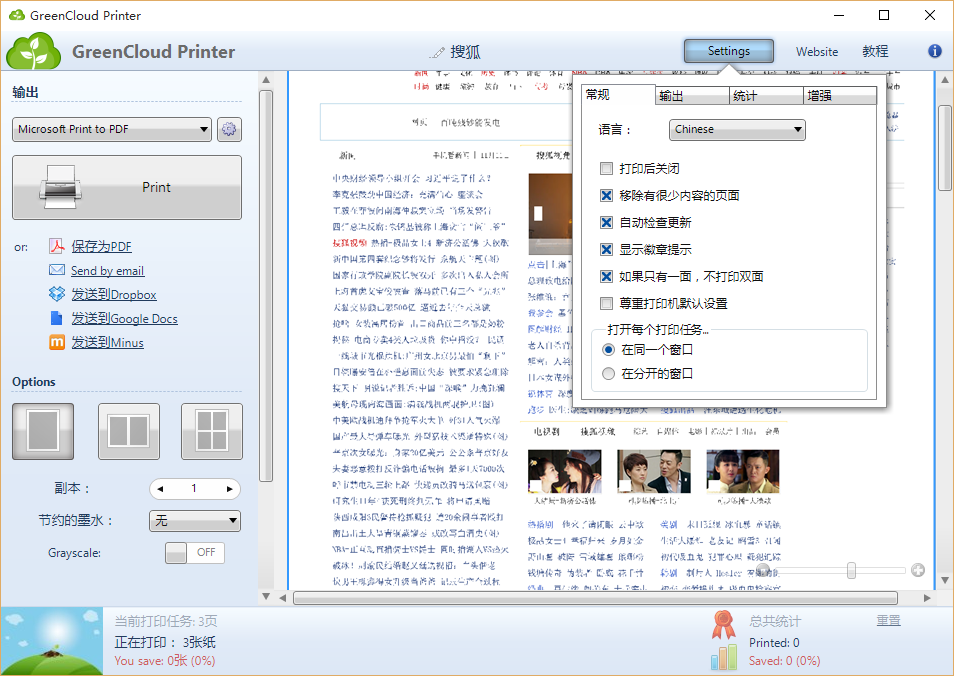Viewport: 954px width, 676px height.
Task: Switch to the 统计 settings tab
Action: coord(765,96)
